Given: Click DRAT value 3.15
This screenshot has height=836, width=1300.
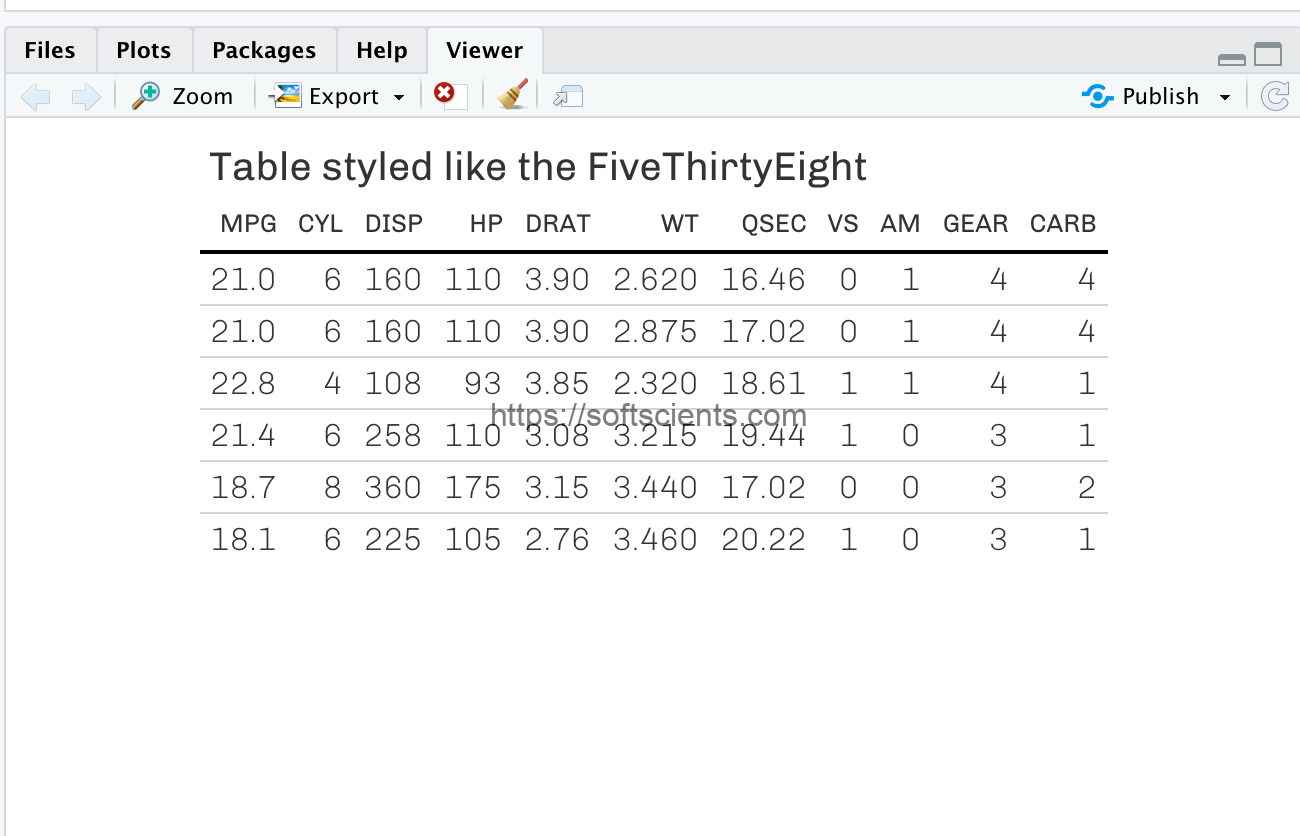Looking at the screenshot, I should point(557,488).
